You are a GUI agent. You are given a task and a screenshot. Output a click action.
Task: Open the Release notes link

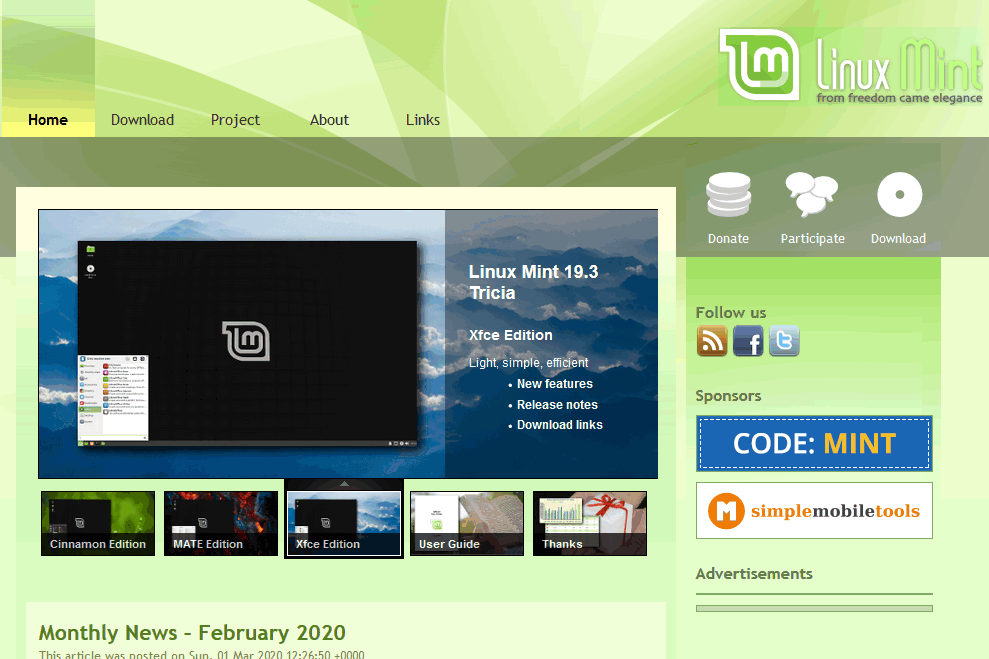point(558,404)
